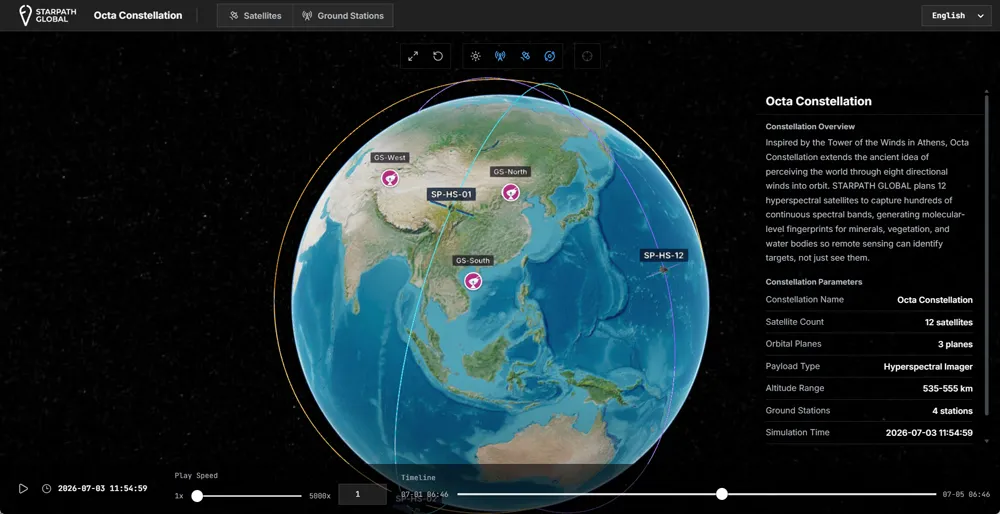Viewport: 1000px width, 514px height.
Task: Click the Octa Constellation title in header
Action: click(138, 15)
